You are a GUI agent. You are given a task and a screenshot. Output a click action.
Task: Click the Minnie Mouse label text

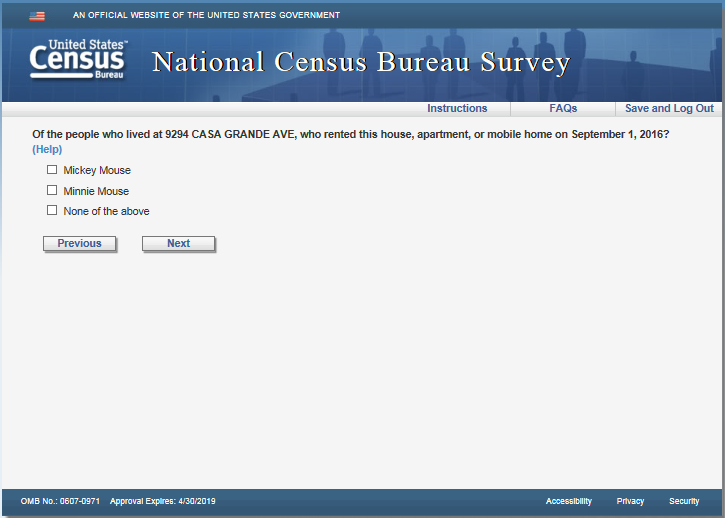click(96, 191)
